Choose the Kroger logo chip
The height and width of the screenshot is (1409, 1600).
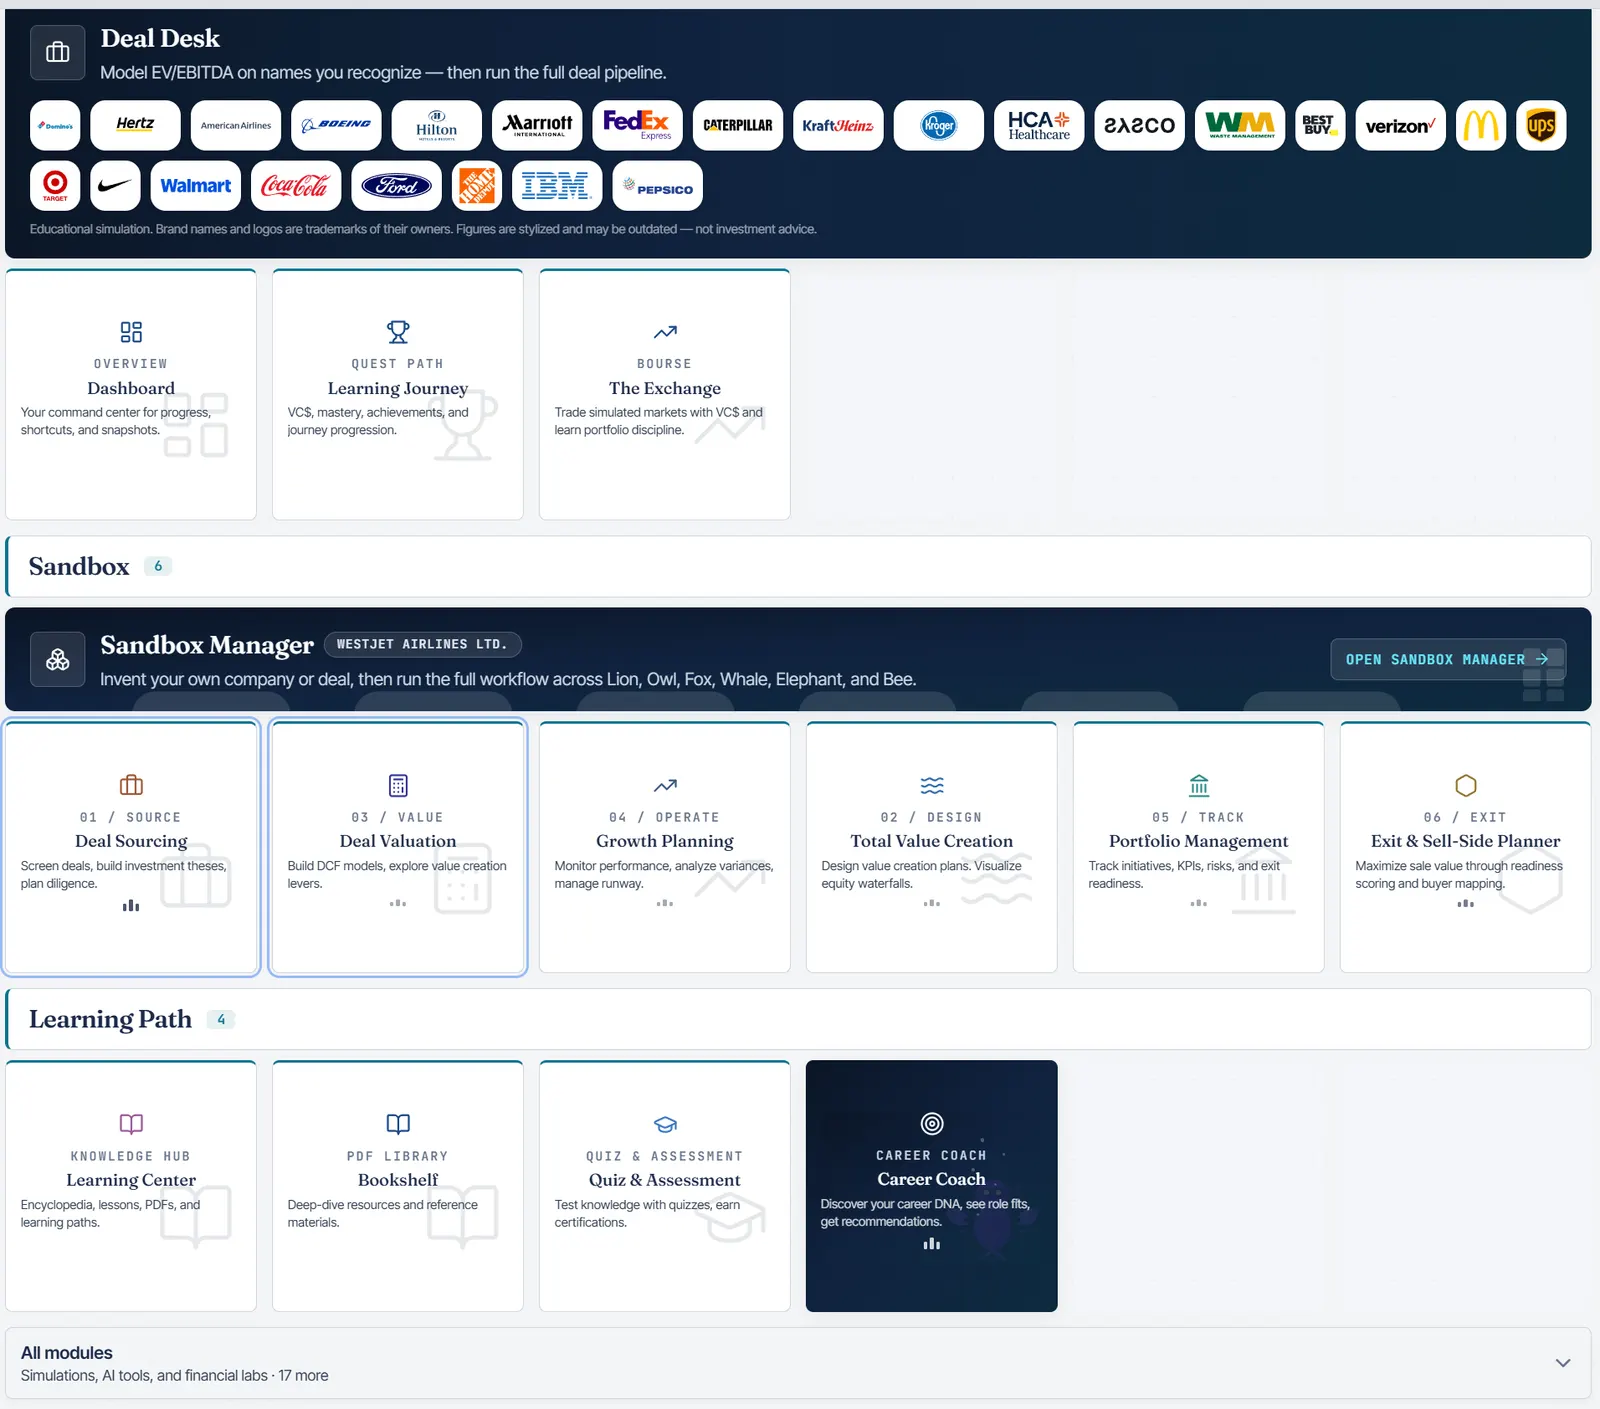tap(939, 126)
